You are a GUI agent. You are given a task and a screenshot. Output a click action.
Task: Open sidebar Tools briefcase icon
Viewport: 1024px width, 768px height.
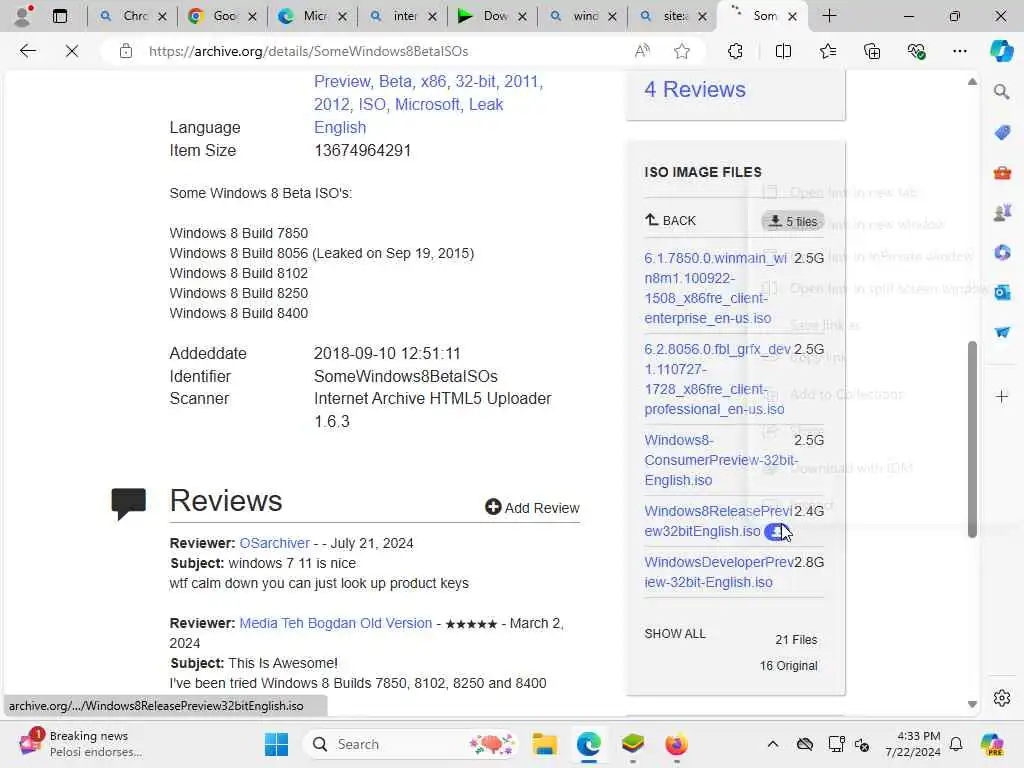click(1002, 173)
